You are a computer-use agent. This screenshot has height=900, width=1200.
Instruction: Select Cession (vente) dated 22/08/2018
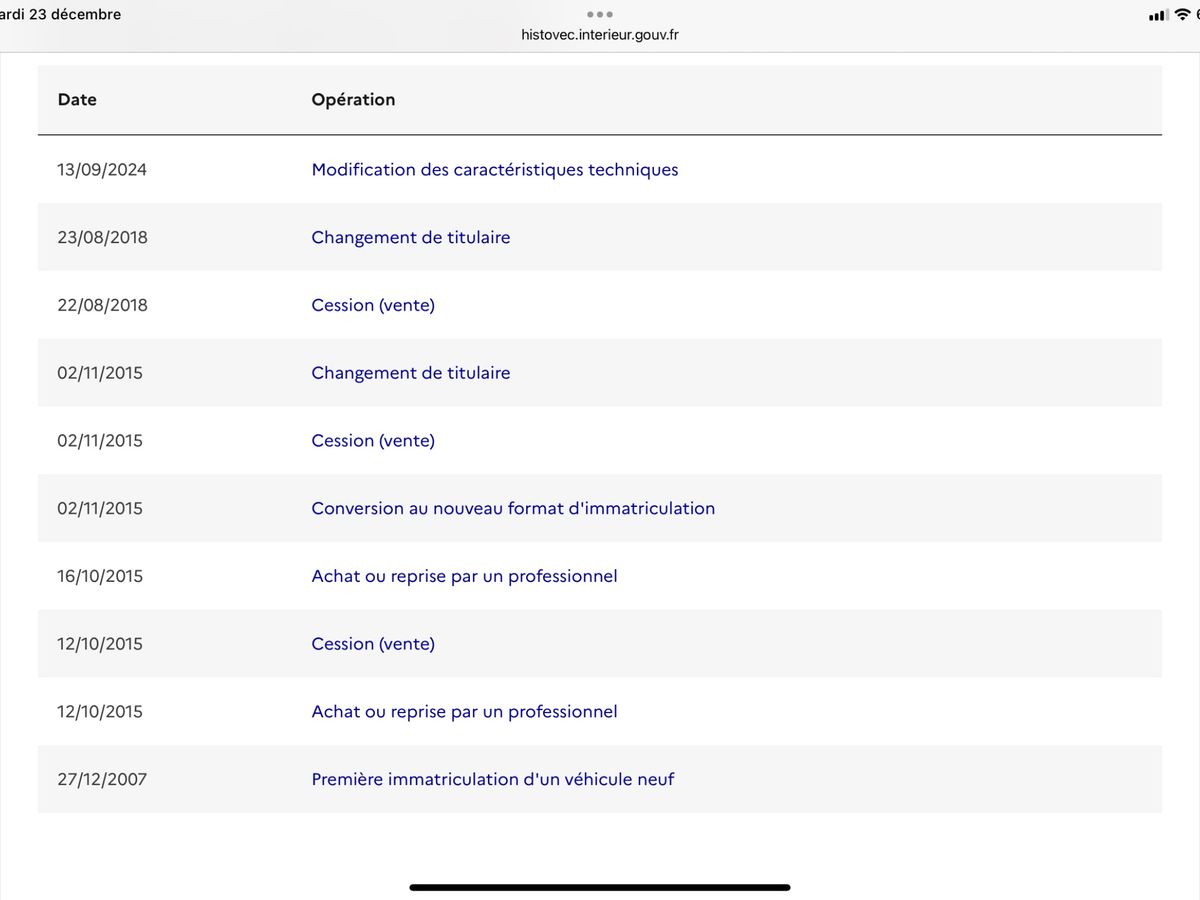(373, 305)
